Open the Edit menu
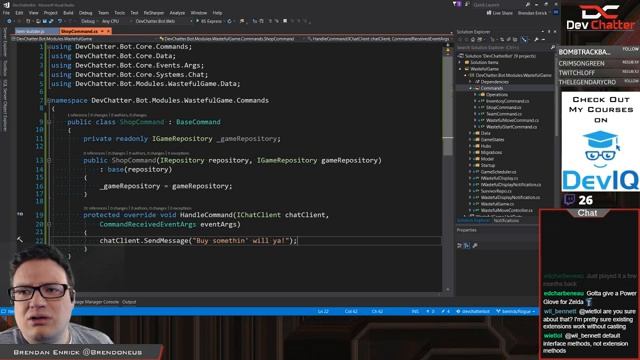This screenshot has height=360, width=640. click(19, 13)
